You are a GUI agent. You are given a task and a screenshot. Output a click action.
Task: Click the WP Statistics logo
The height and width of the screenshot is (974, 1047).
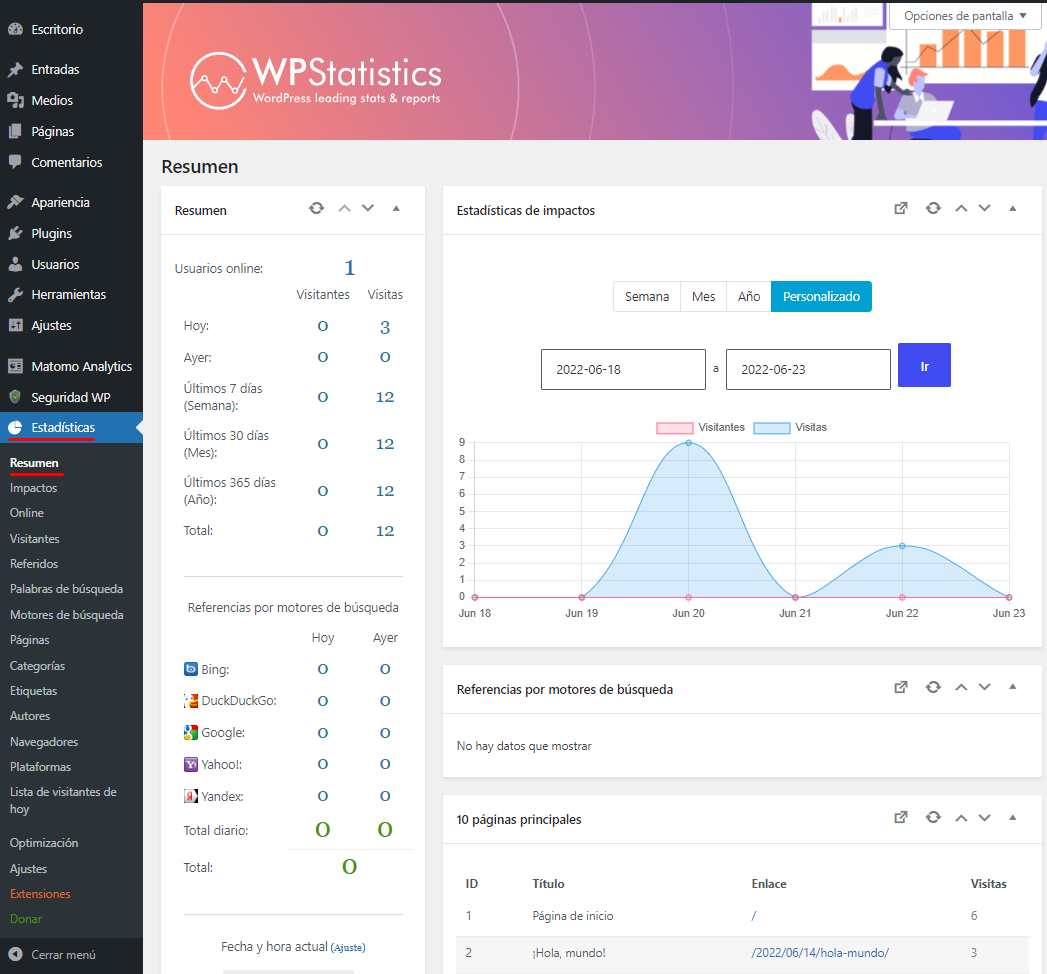pos(315,81)
